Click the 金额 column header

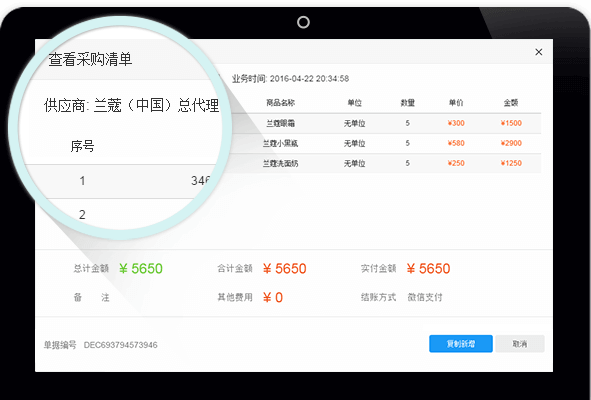[x=511, y=103]
